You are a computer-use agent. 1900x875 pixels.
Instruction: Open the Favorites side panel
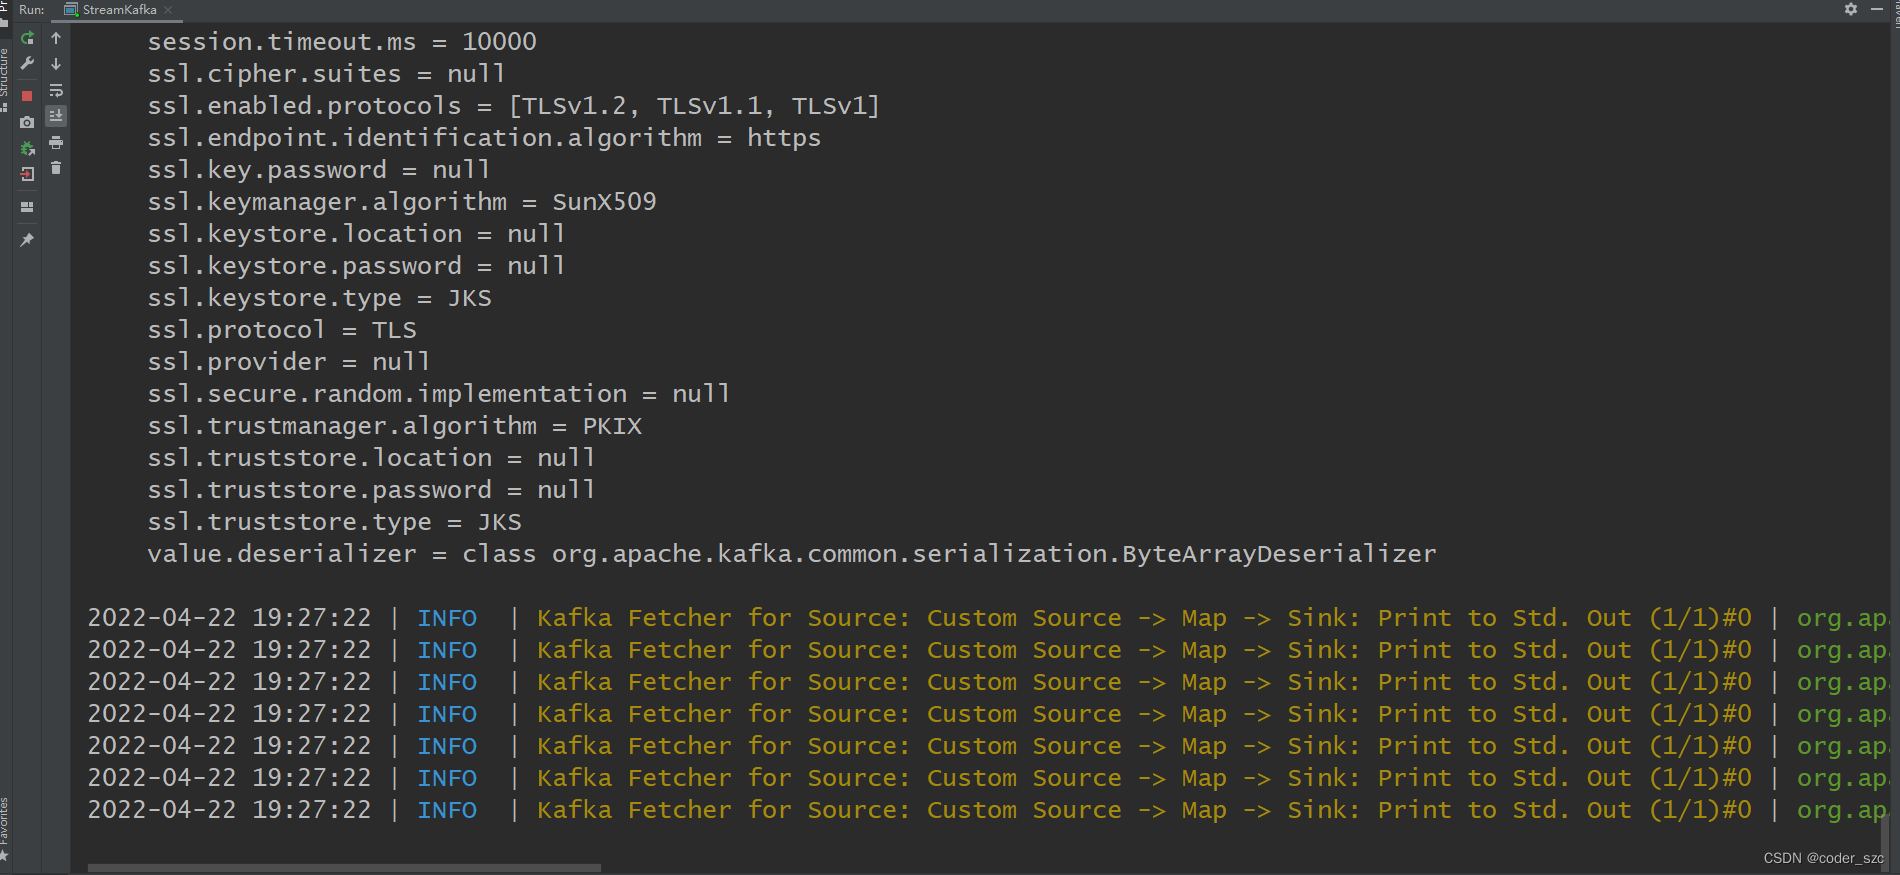pyautogui.click(x=5, y=828)
